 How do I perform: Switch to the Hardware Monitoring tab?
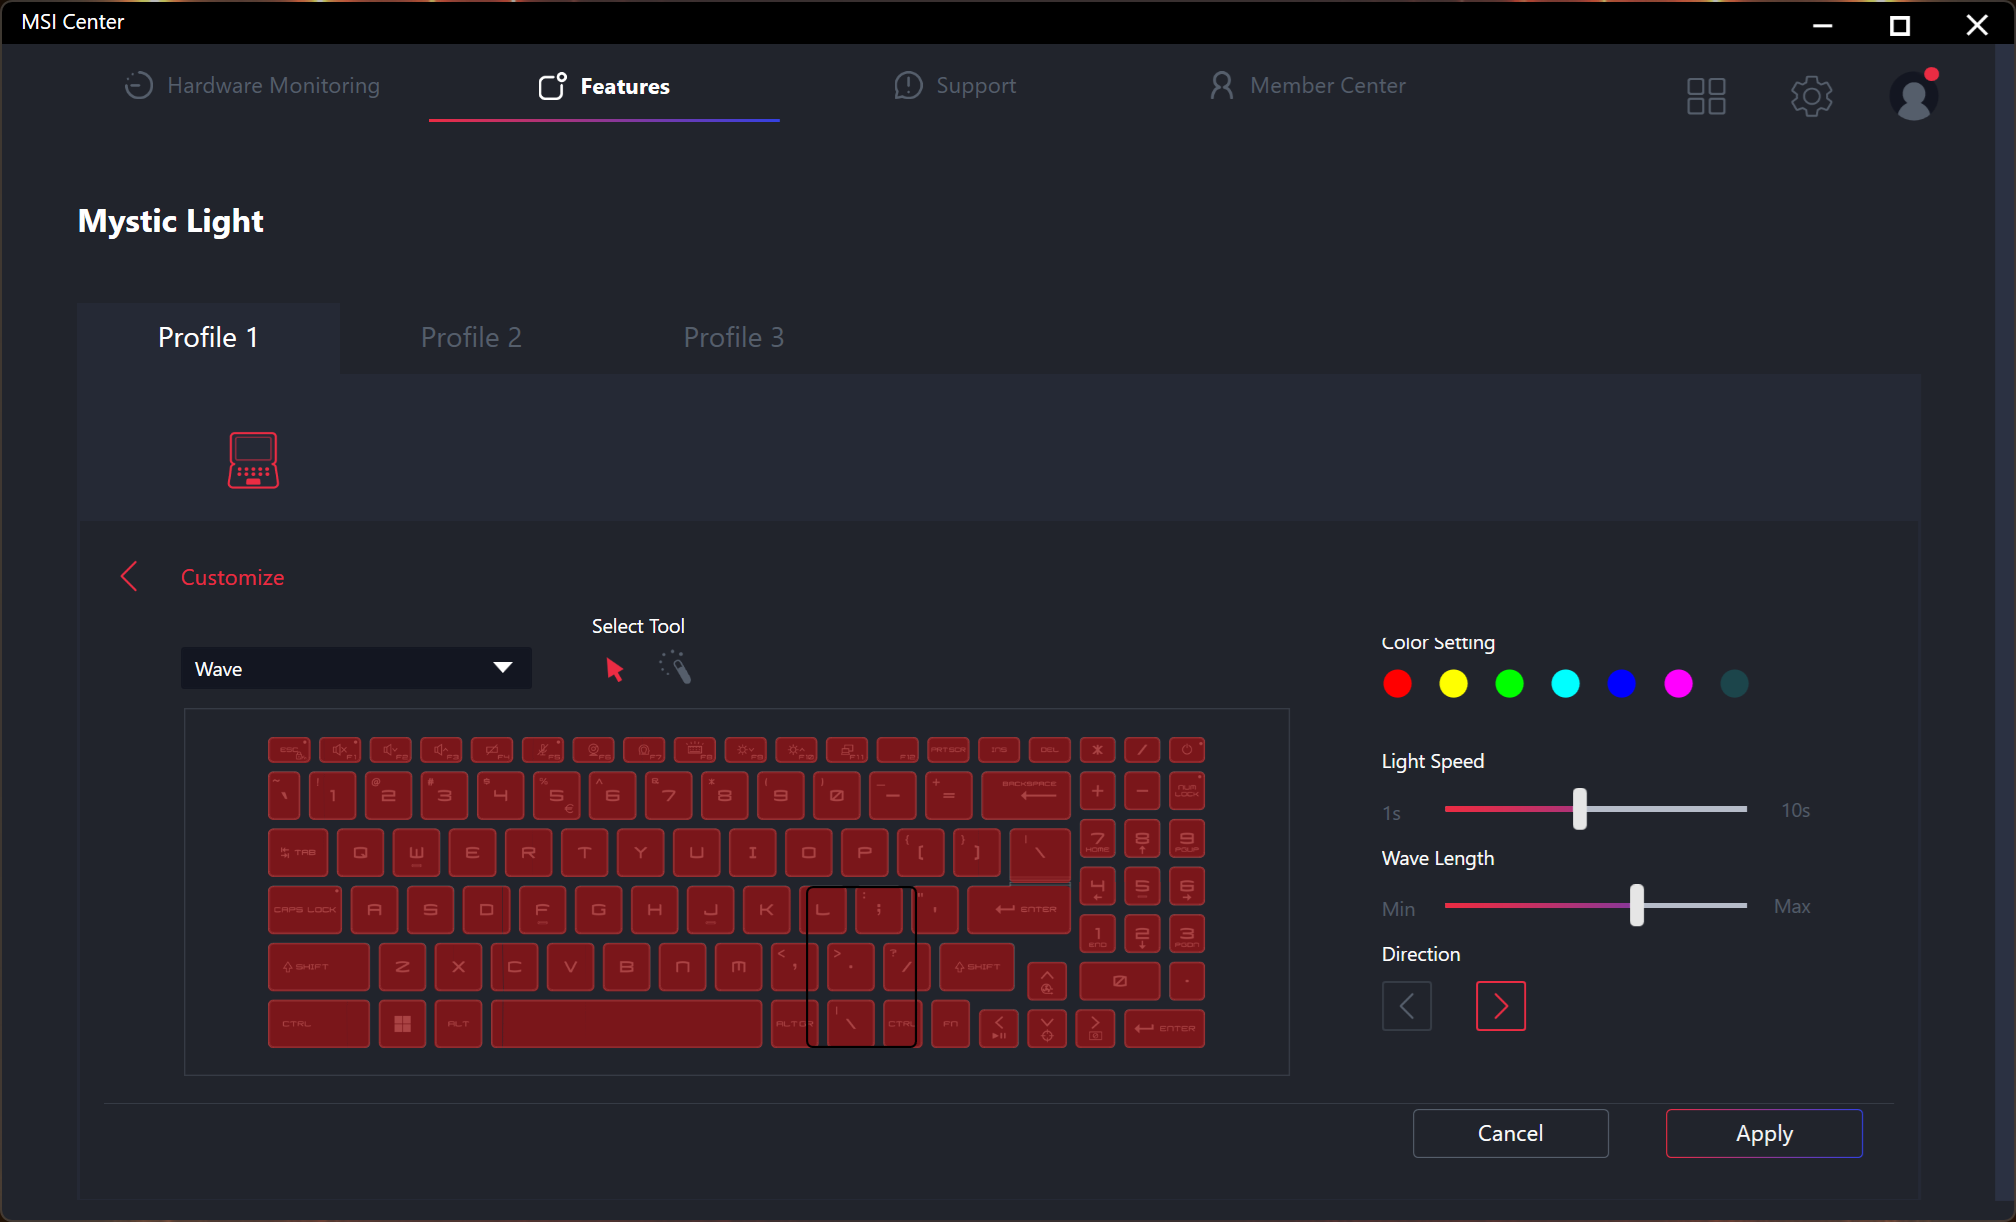pos(252,86)
